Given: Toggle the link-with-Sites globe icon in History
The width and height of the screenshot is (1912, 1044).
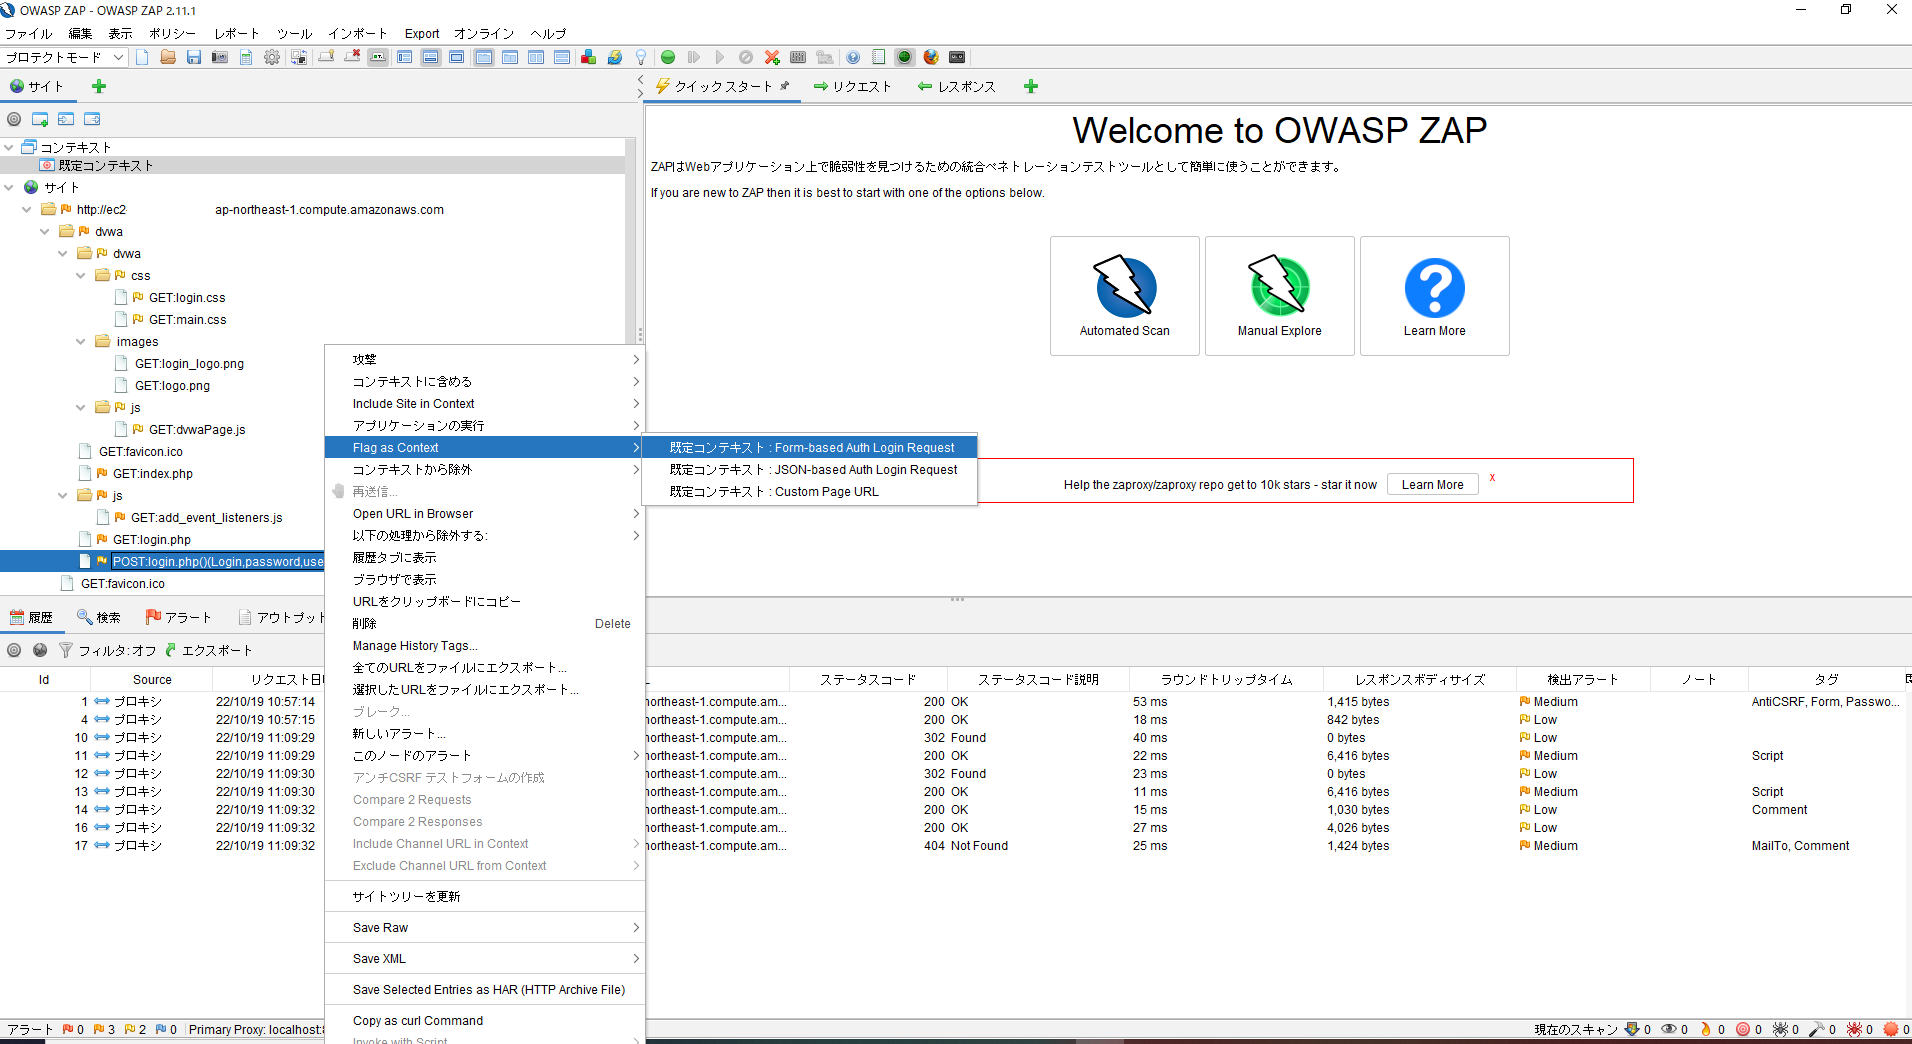Looking at the screenshot, I should [x=40, y=650].
